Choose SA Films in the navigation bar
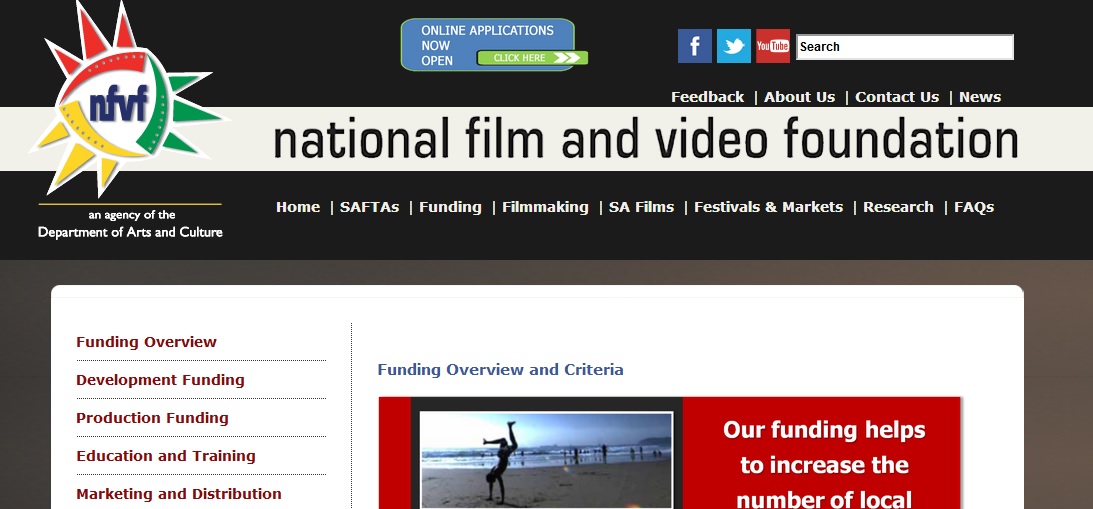The height and width of the screenshot is (509, 1093). pos(641,207)
